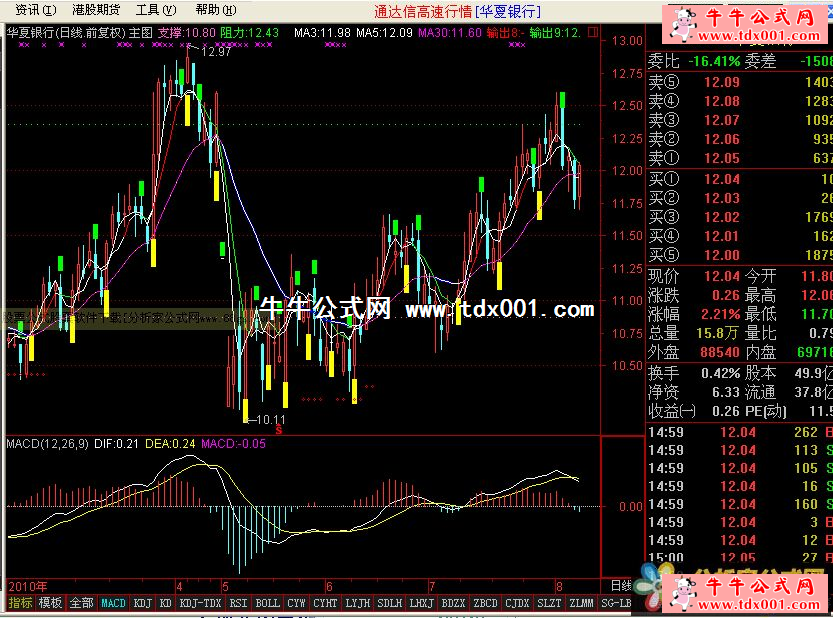Screen dimensions: 833x618
Task: Select the SDLH indicator tab
Action: tap(390, 603)
